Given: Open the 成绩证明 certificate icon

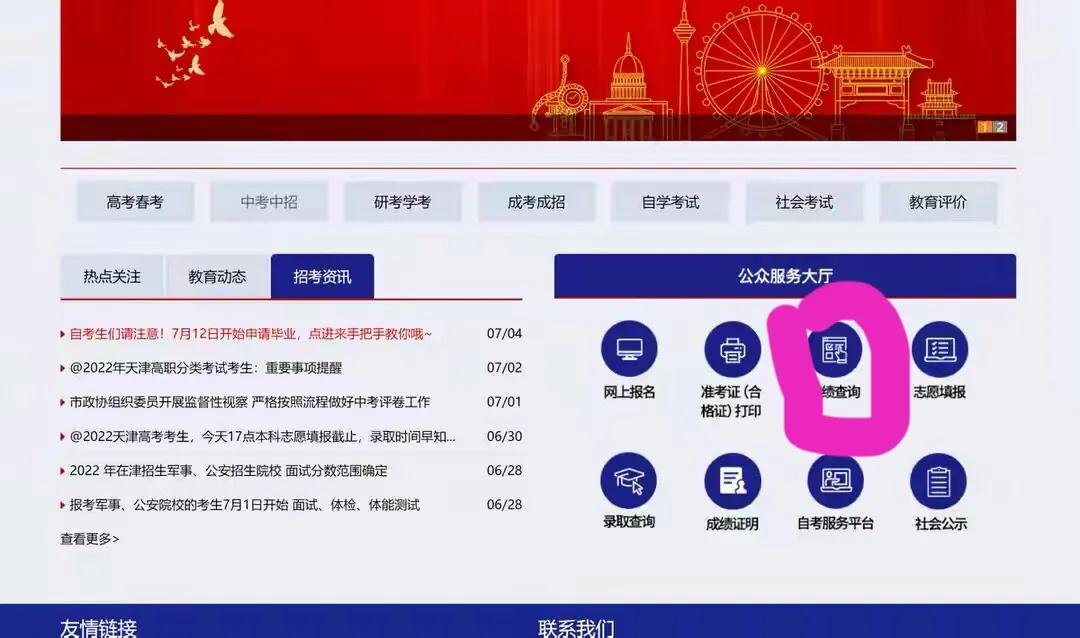Looking at the screenshot, I should pos(732,481).
